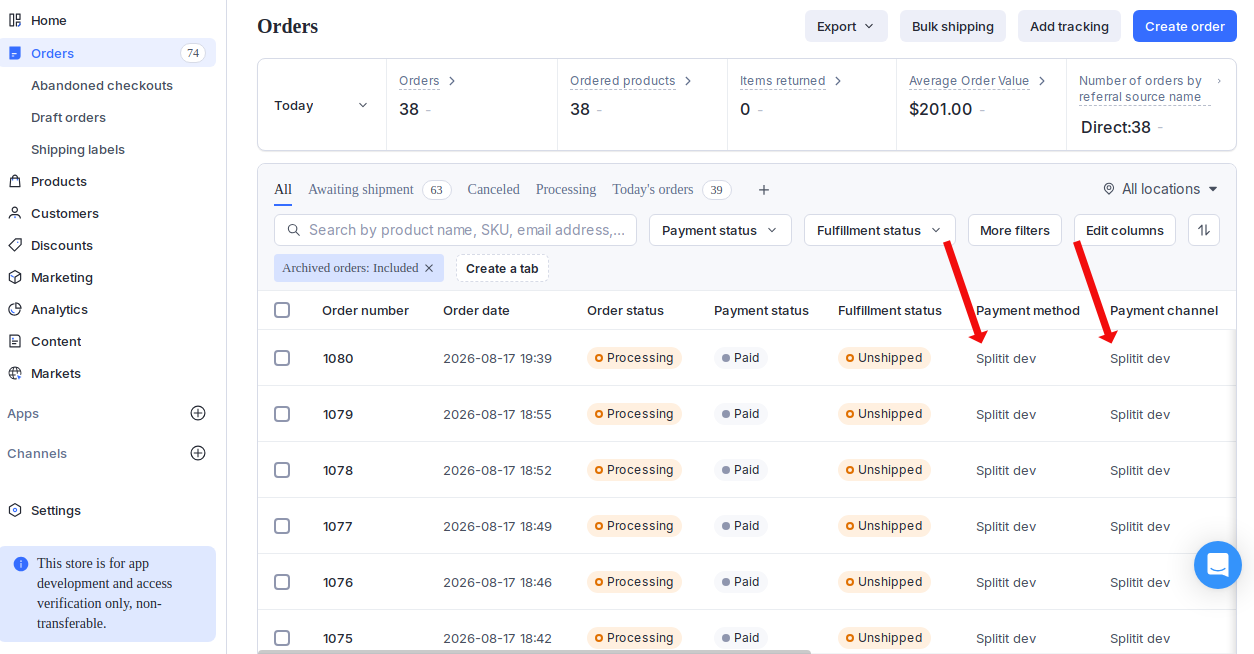Click the search magnifier icon
The height and width of the screenshot is (654, 1254).
click(x=294, y=230)
